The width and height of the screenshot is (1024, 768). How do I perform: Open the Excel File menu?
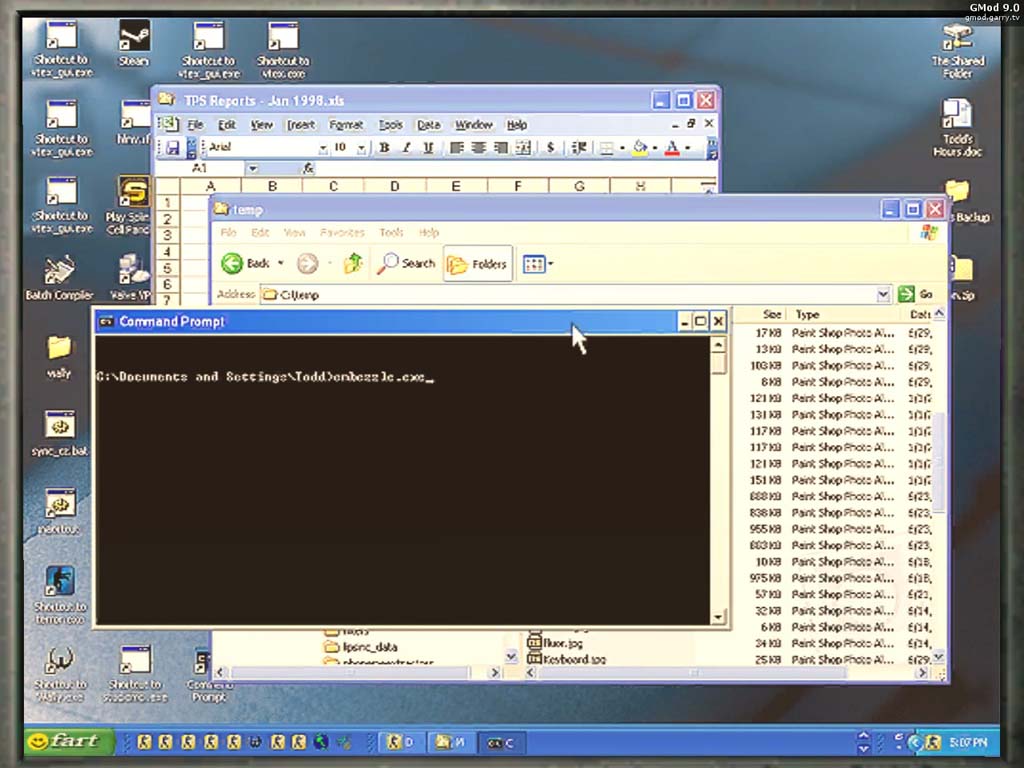pyautogui.click(x=195, y=125)
